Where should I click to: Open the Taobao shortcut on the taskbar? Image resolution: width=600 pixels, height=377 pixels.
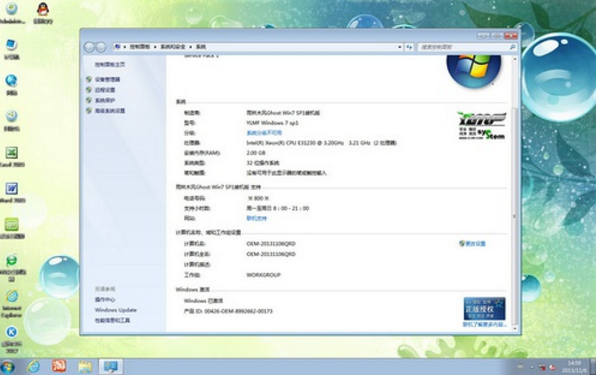[x=59, y=366]
